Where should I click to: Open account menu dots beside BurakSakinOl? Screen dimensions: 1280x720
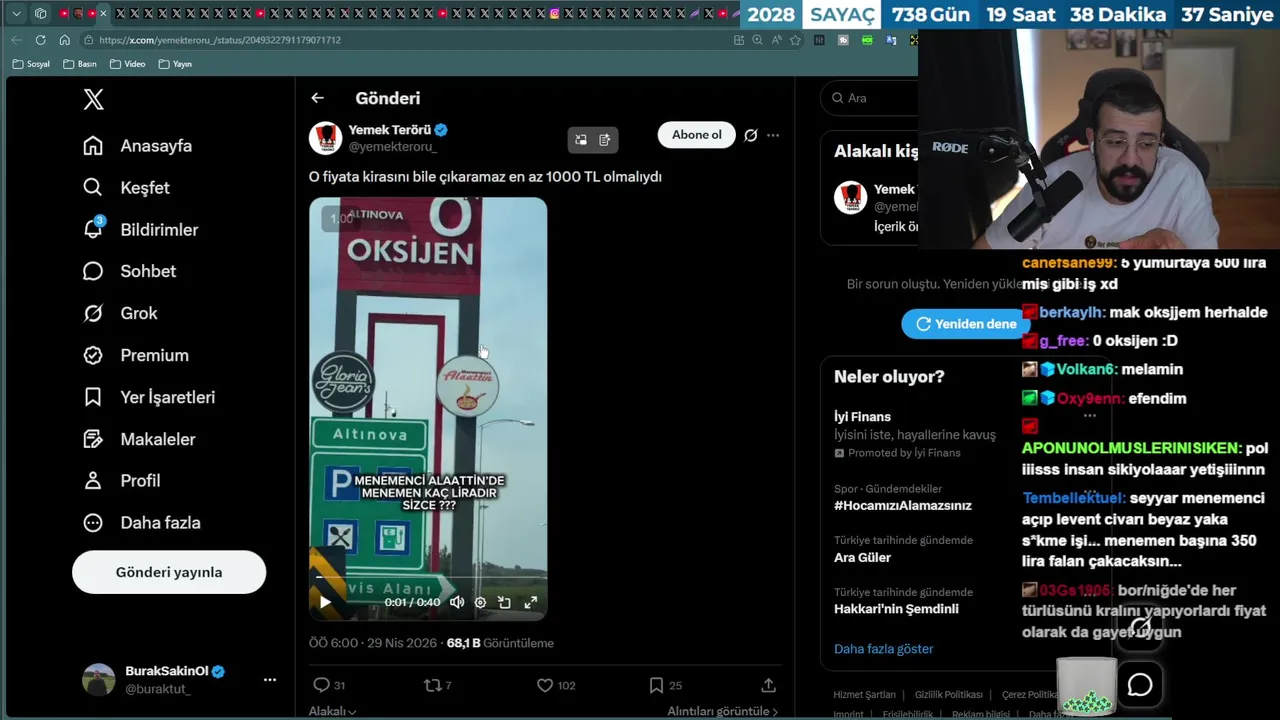click(269, 680)
